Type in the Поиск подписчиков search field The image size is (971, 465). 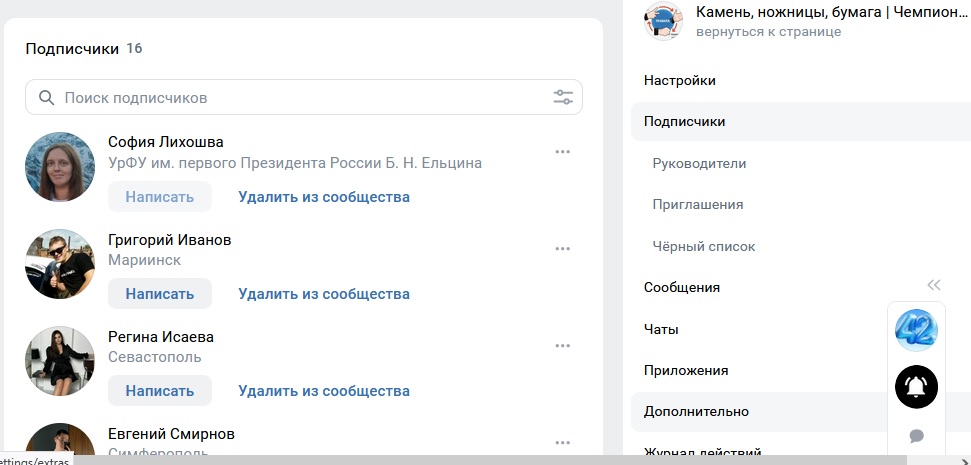click(300, 98)
